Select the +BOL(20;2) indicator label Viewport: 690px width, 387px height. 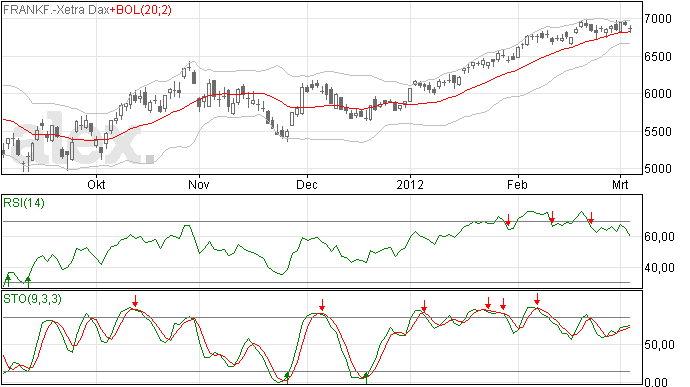[140, 10]
